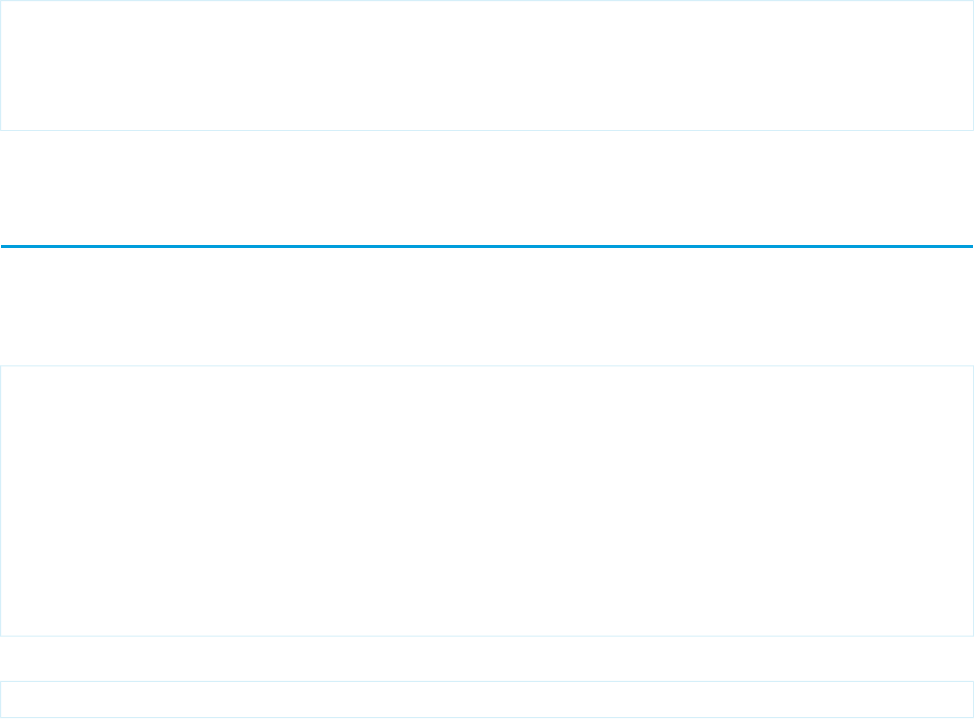Click the large empty bordered box
This screenshot has height=719, width=974.
tap(486, 500)
